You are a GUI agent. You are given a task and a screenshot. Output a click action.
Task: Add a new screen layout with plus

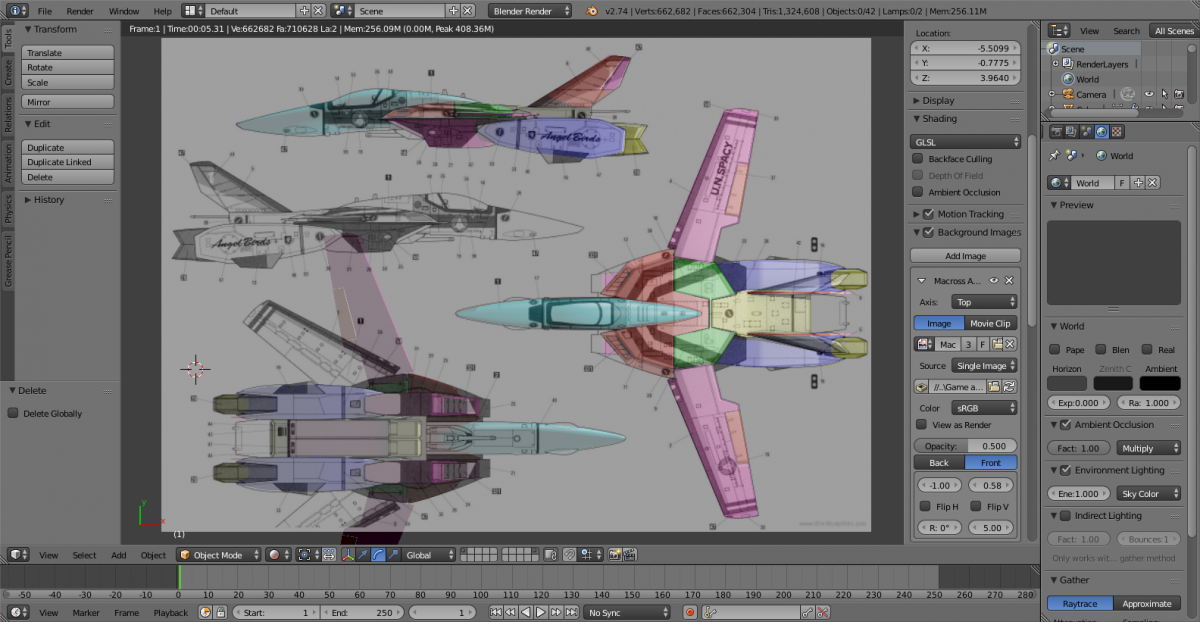coord(303,10)
